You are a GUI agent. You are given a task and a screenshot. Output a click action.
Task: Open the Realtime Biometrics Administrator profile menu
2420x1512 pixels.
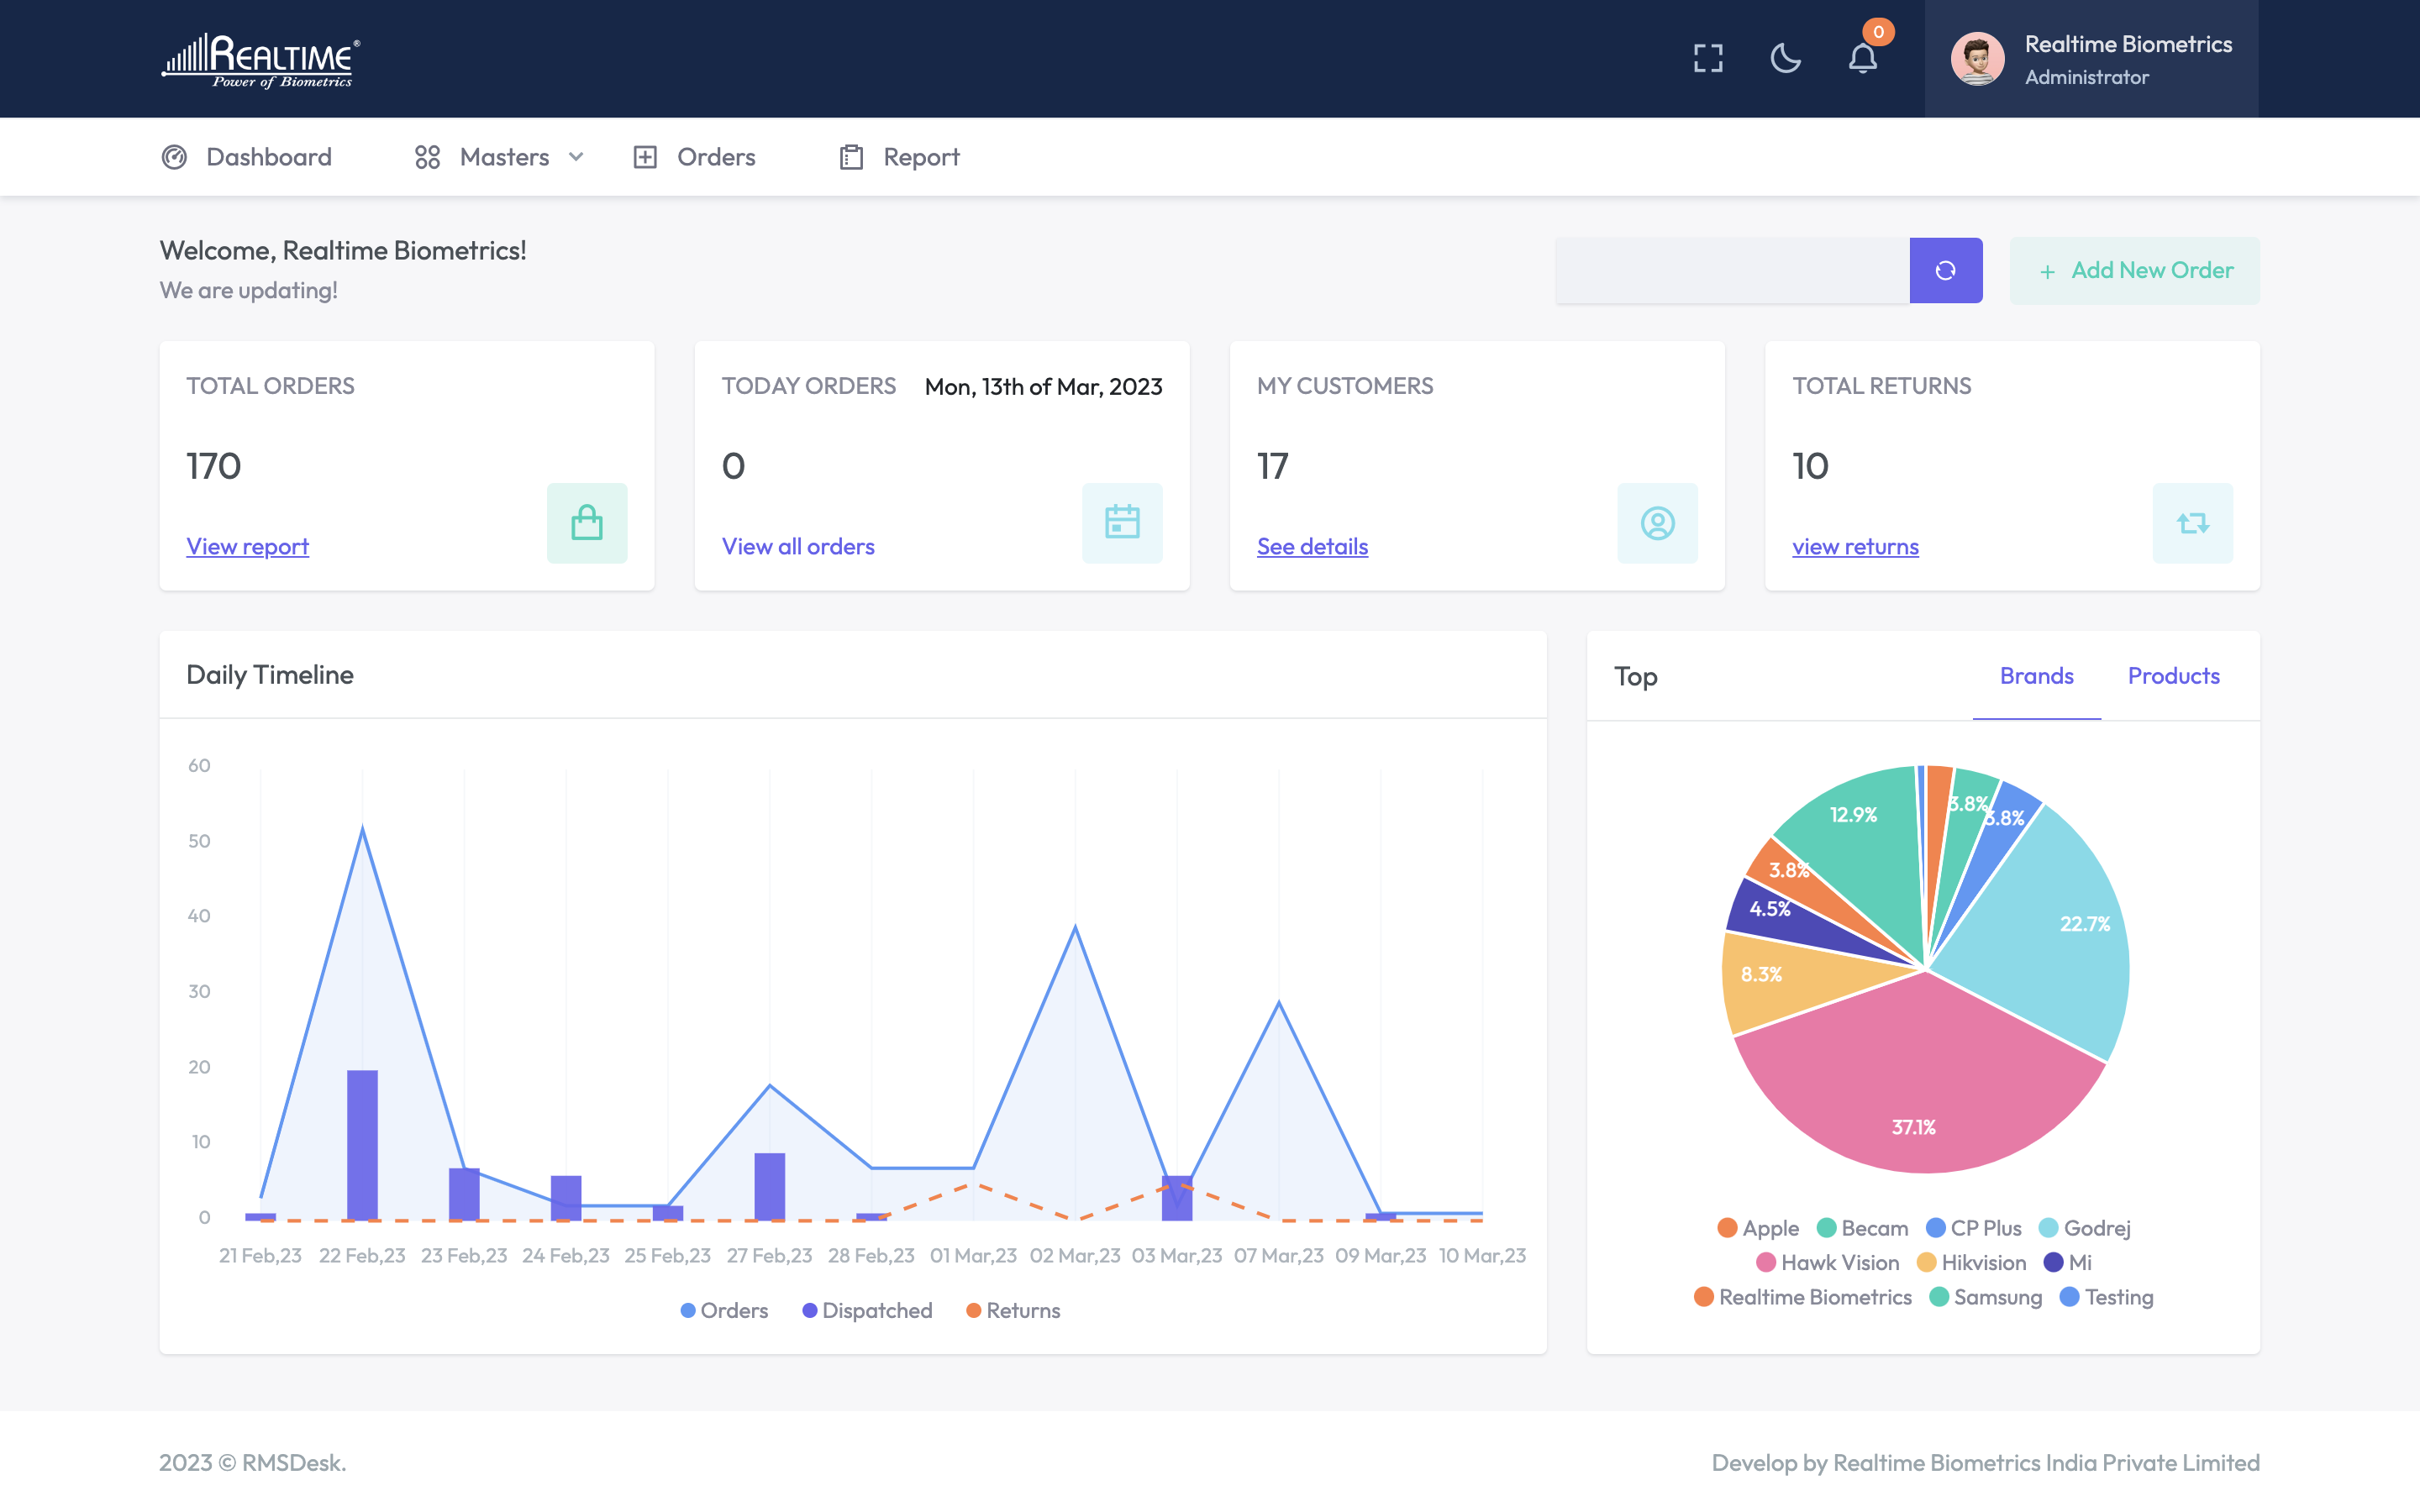click(x=2091, y=59)
